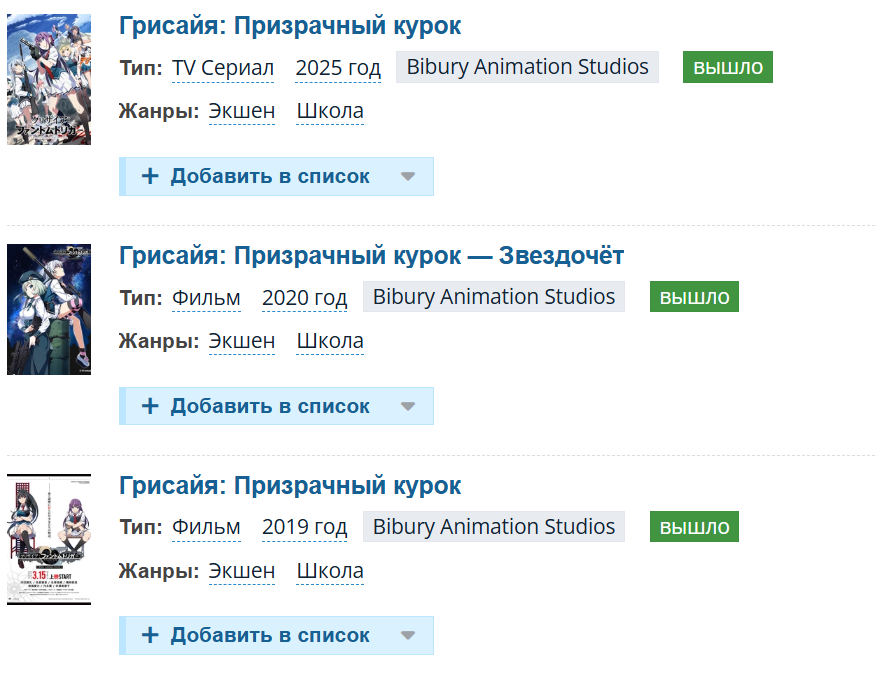Click Фильм type link for 2019 film
The height and width of the screenshot is (682, 877).
206,527
